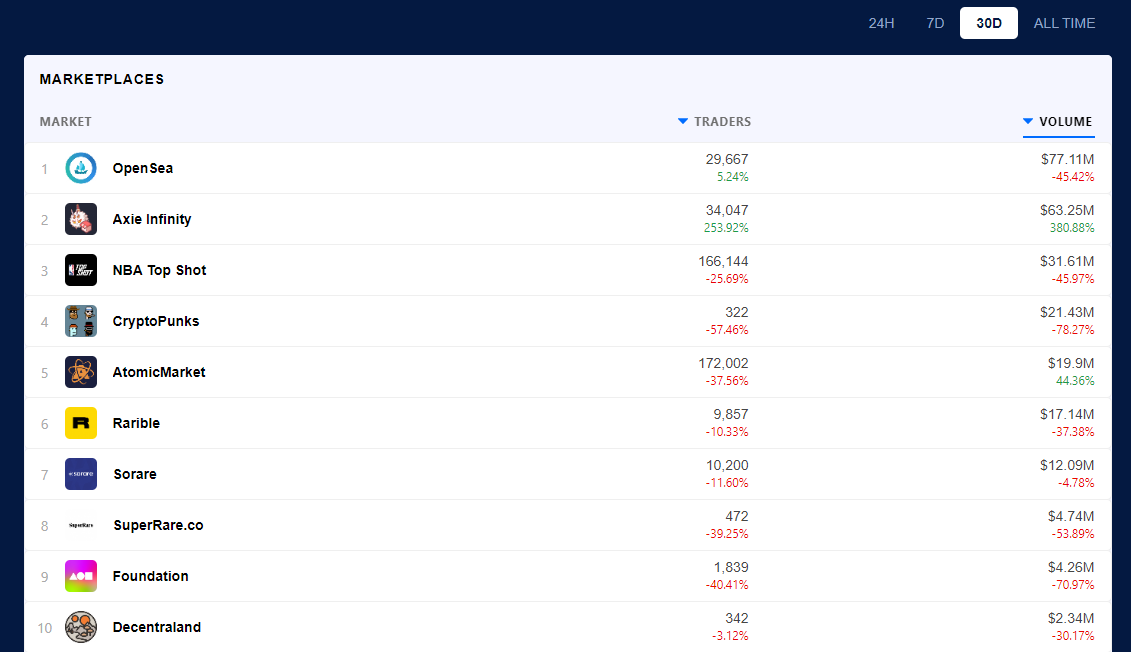Click CryptoPunks traders count 322

[x=737, y=312]
